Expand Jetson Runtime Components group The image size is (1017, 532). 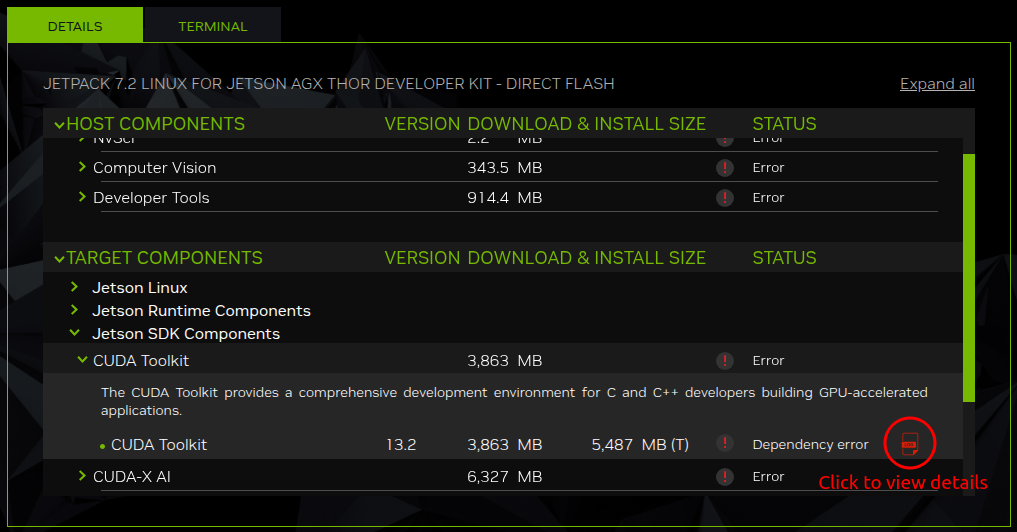74,310
